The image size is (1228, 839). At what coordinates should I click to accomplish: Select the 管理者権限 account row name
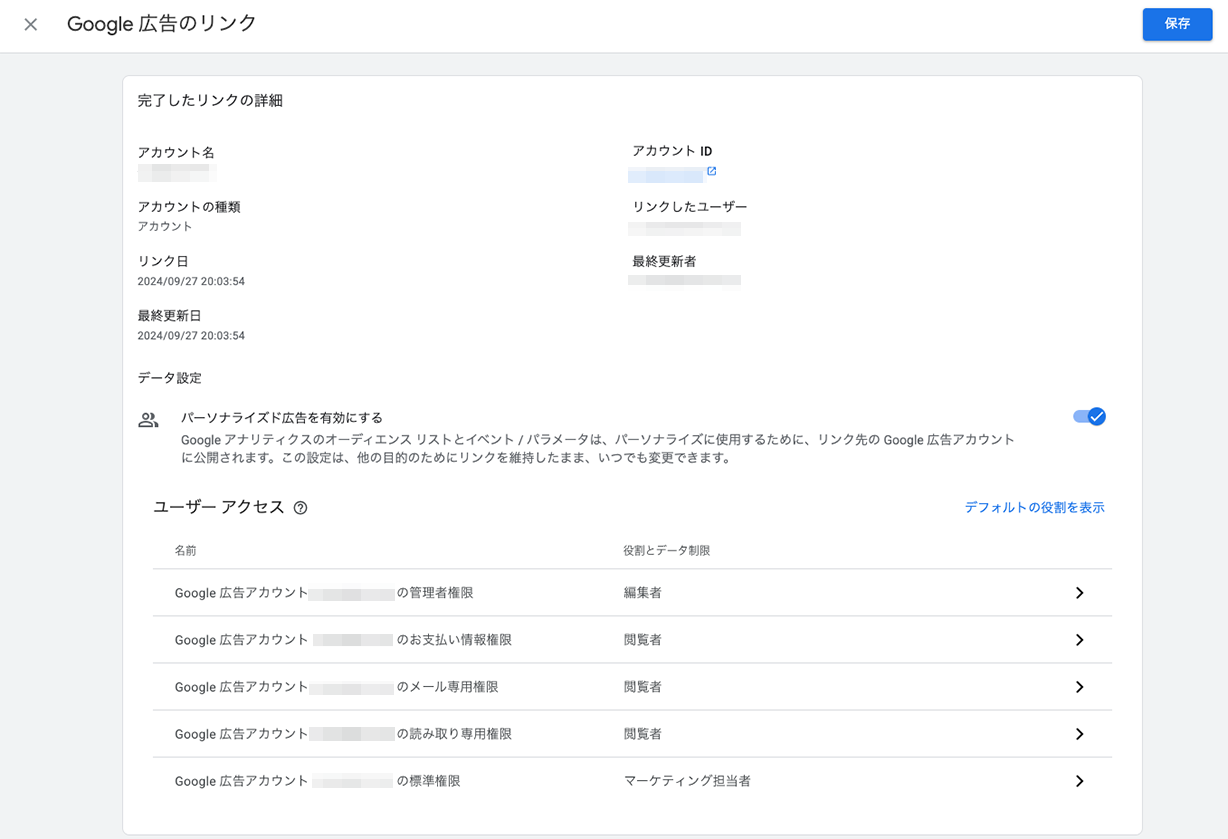coord(324,593)
